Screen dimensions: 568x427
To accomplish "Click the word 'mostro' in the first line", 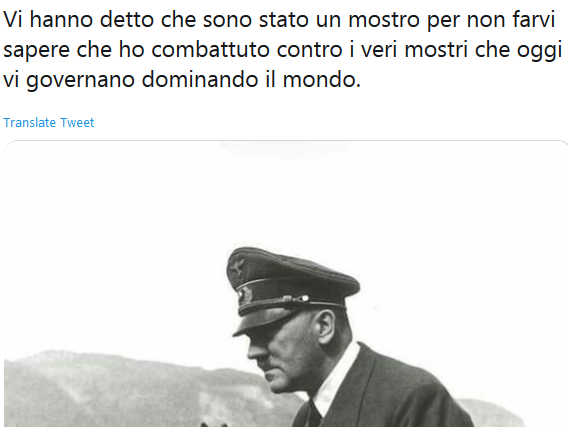I will pos(384,19).
